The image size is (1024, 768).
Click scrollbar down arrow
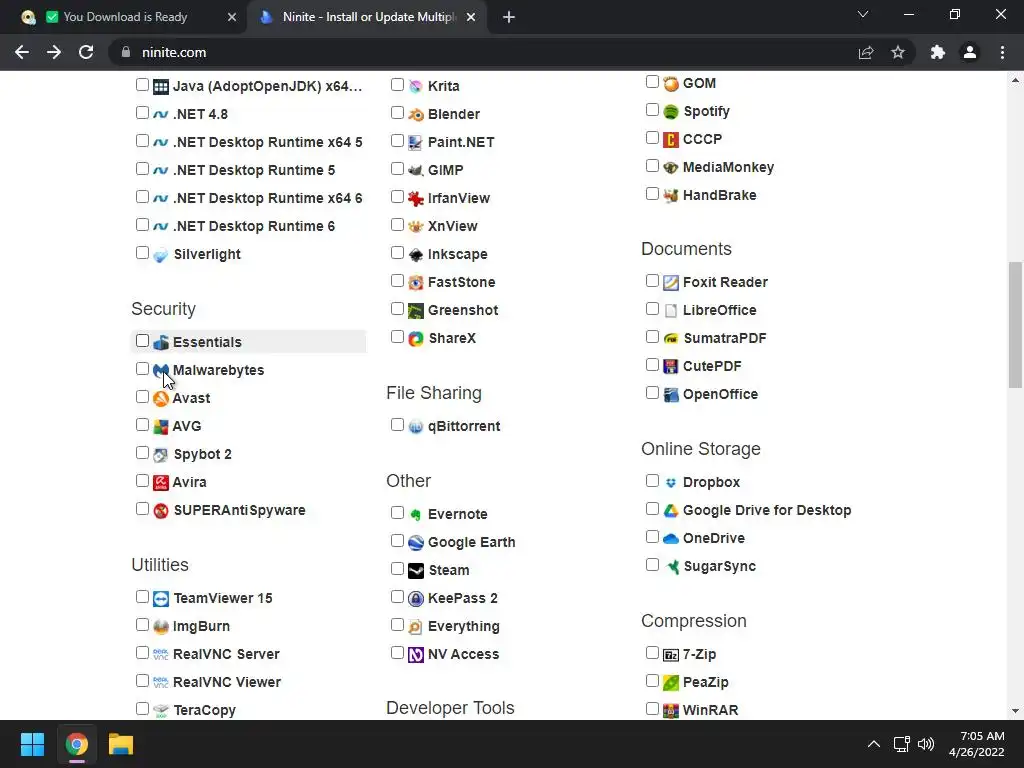pyautogui.click(x=1015, y=711)
